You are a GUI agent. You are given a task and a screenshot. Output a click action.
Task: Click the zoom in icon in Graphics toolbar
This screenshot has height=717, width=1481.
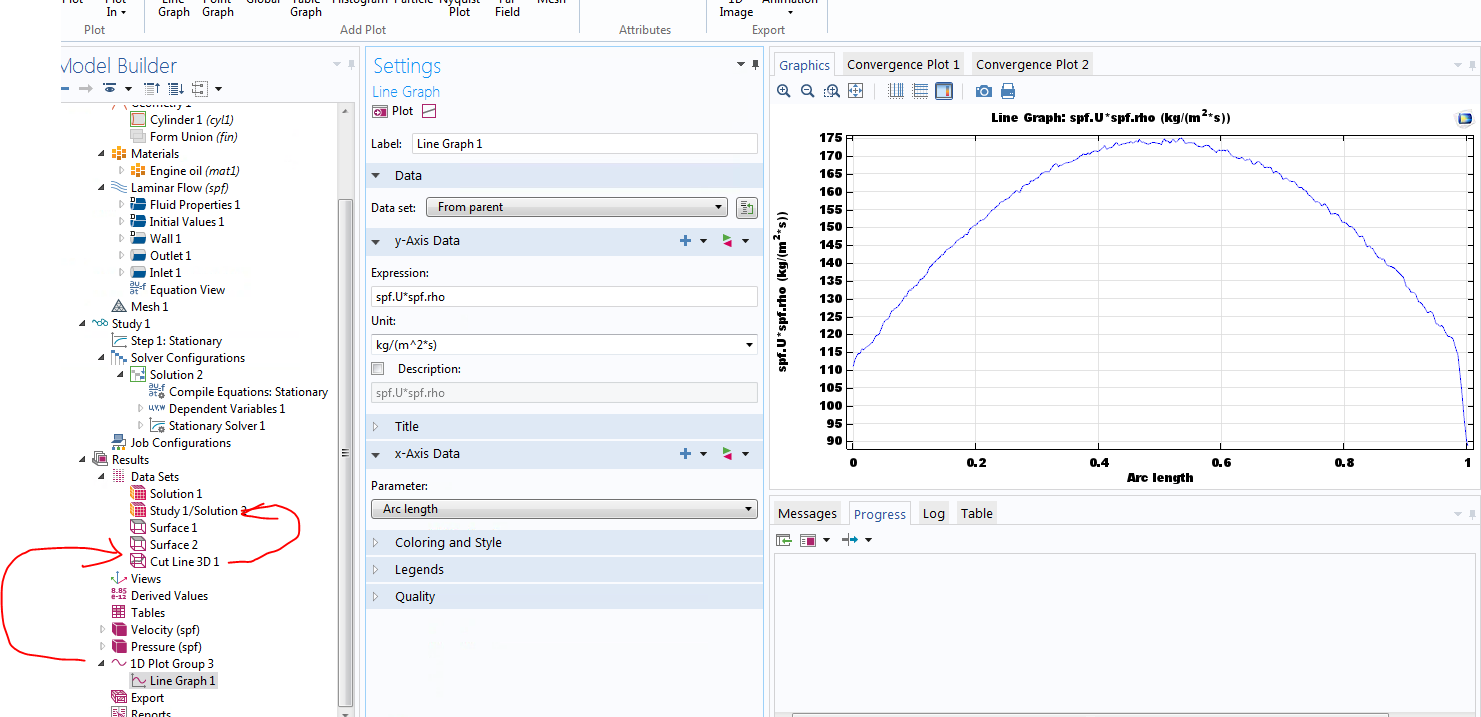pos(784,91)
